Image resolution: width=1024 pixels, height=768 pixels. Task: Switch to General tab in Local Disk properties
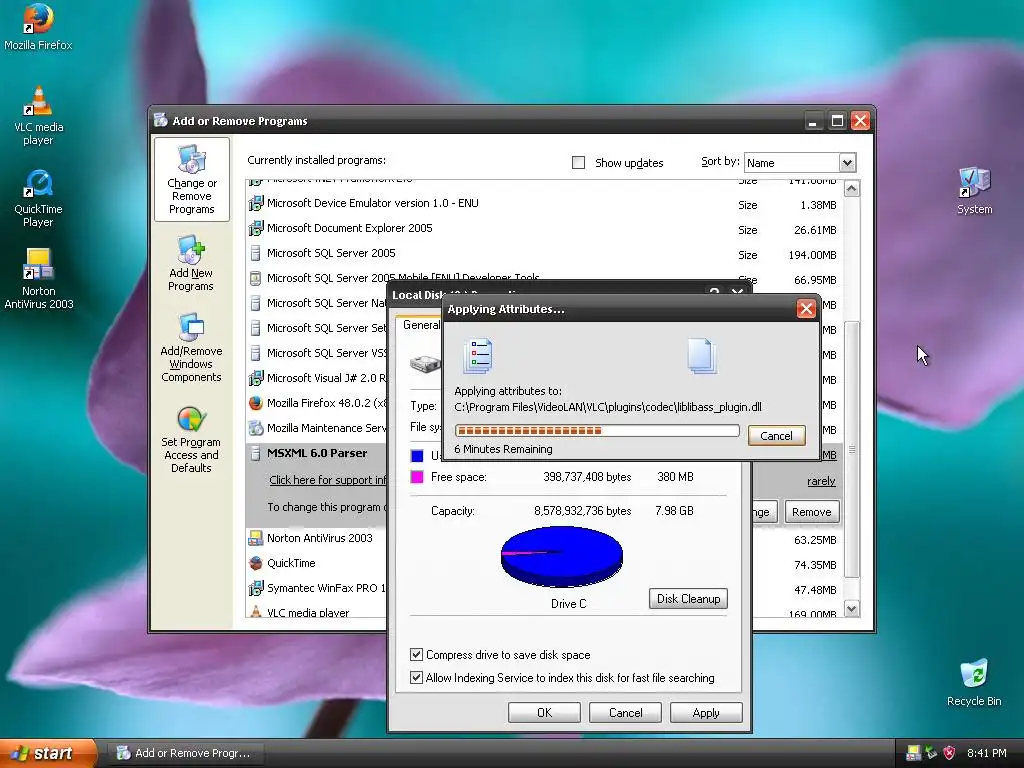[x=421, y=325]
